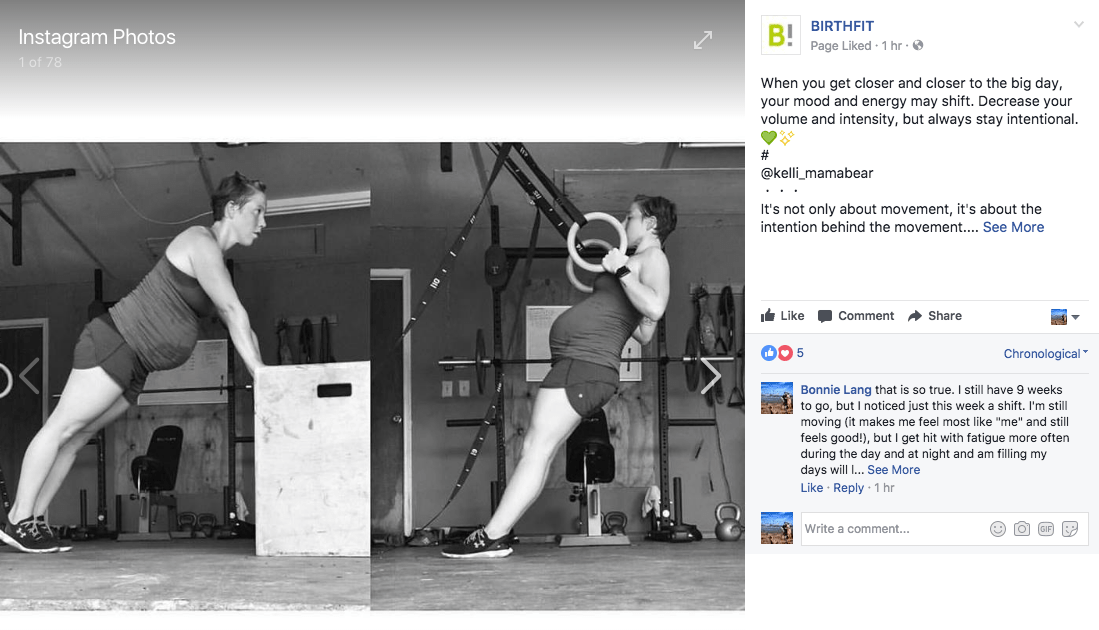Click Comment action on post
The height and width of the screenshot is (630, 1099).
pos(856,316)
